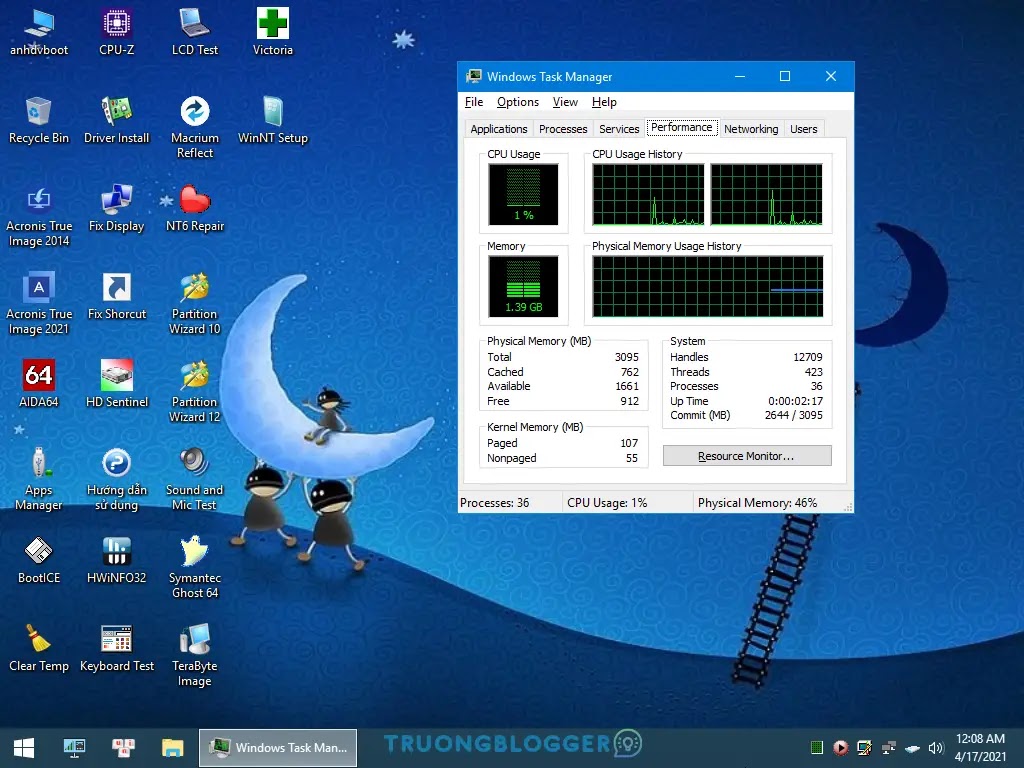1024x768 pixels.
Task: Click the Fix Shorcut desktop icon
Action: pos(116,297)
